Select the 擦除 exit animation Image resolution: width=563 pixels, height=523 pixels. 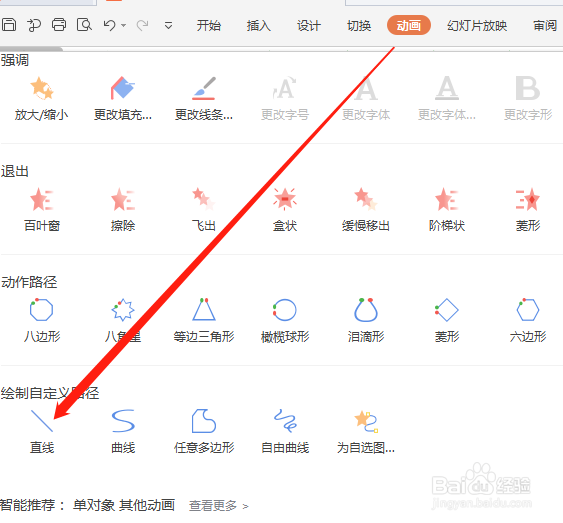pos(123,210)
